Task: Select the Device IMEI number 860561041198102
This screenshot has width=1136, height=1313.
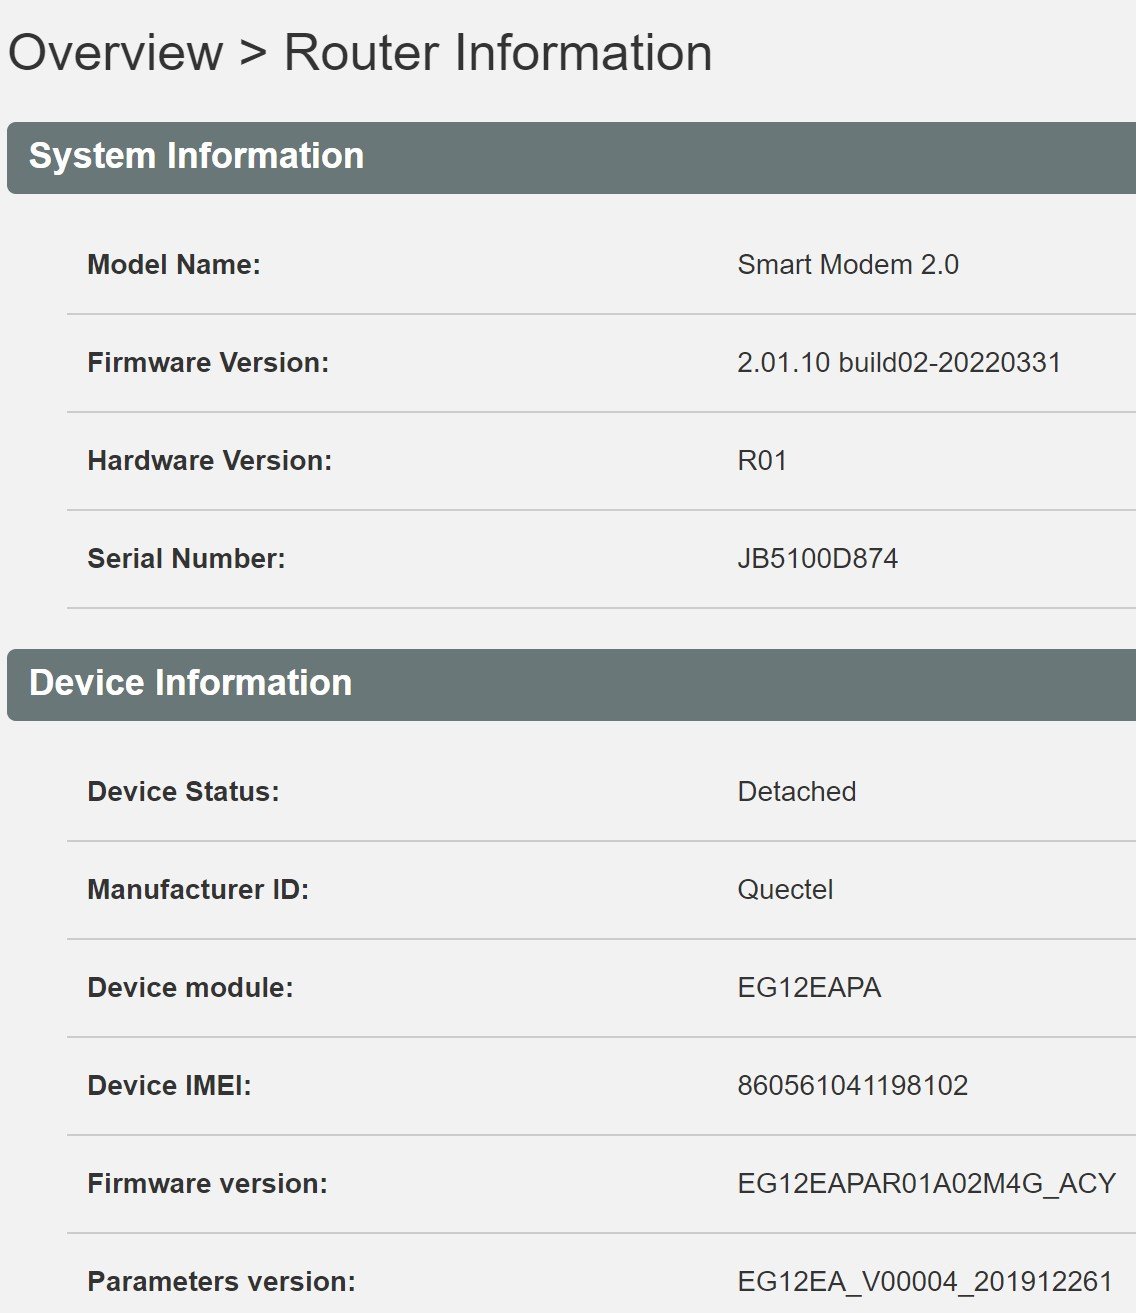Action: 853,1086
